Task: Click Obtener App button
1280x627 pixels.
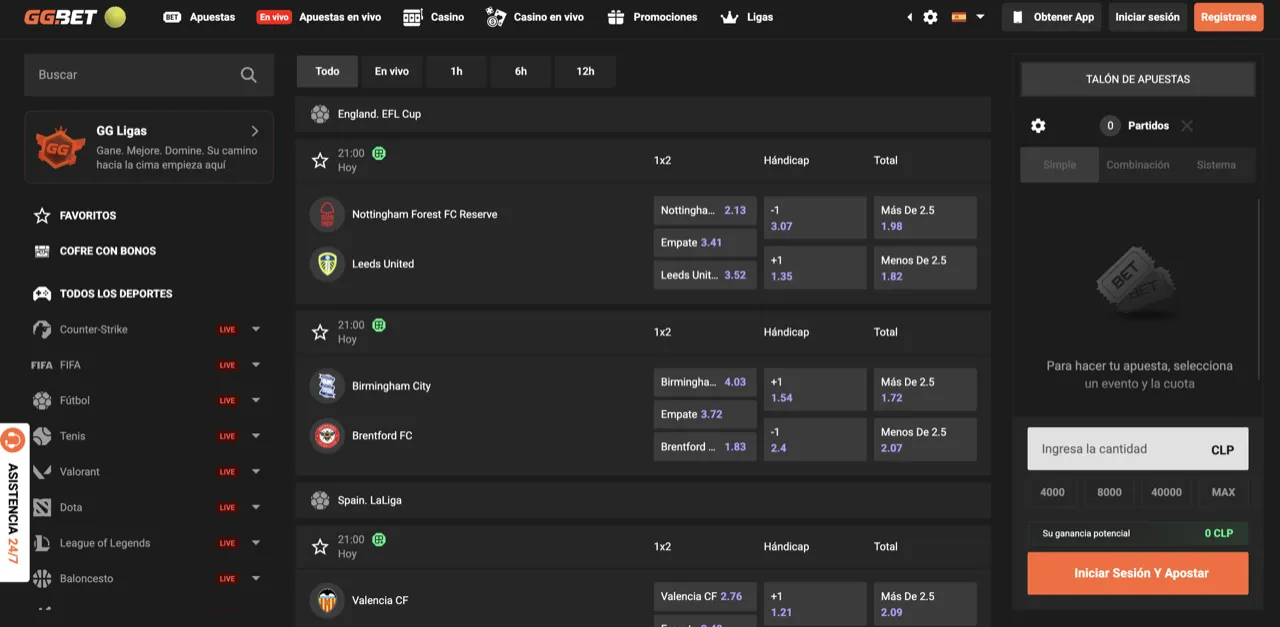Action: 1053,17
